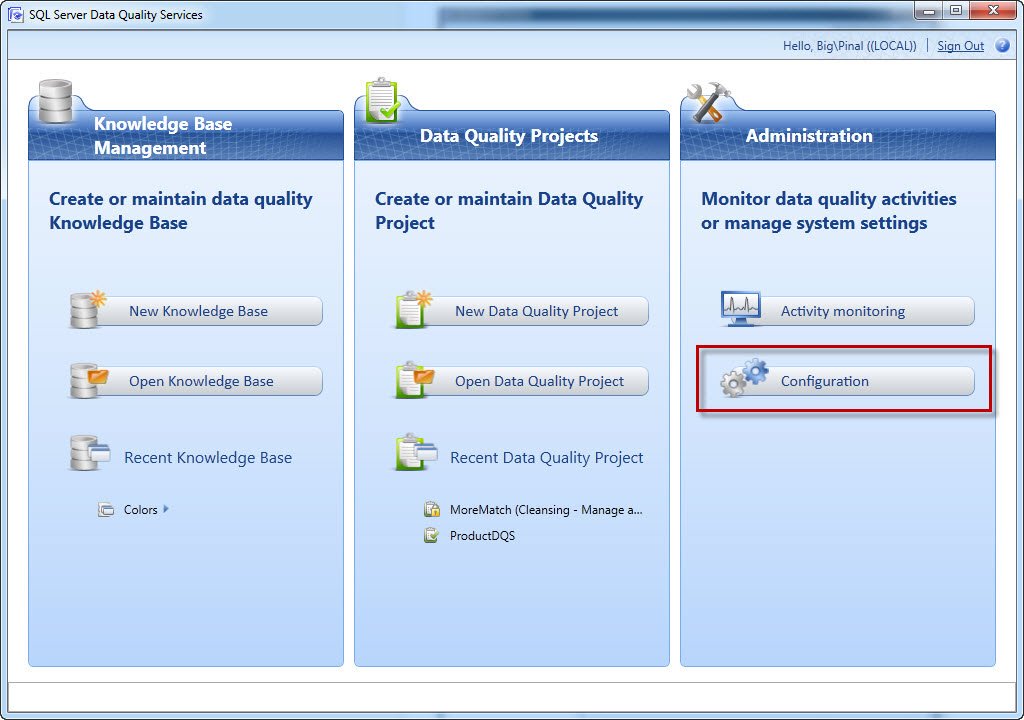This screenshot has height=720, width=1024.
Task: Click the Recent Data Quality Project clipboard icon
Action: 416,452
